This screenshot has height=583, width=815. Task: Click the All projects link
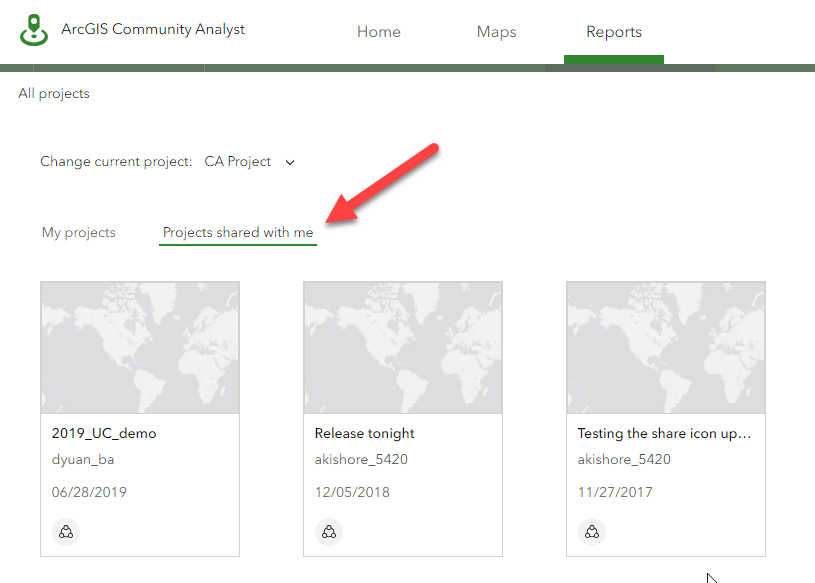point(54,94)
